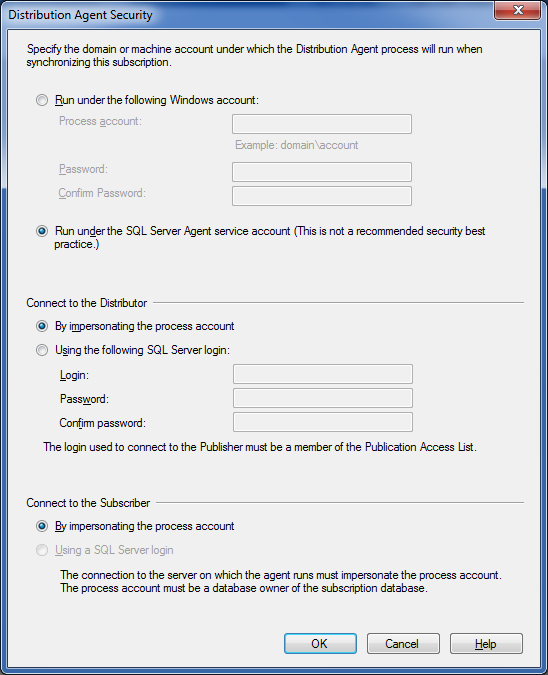Click the Process account label
This screenshot has width=548, height=675.
(100, 121)
